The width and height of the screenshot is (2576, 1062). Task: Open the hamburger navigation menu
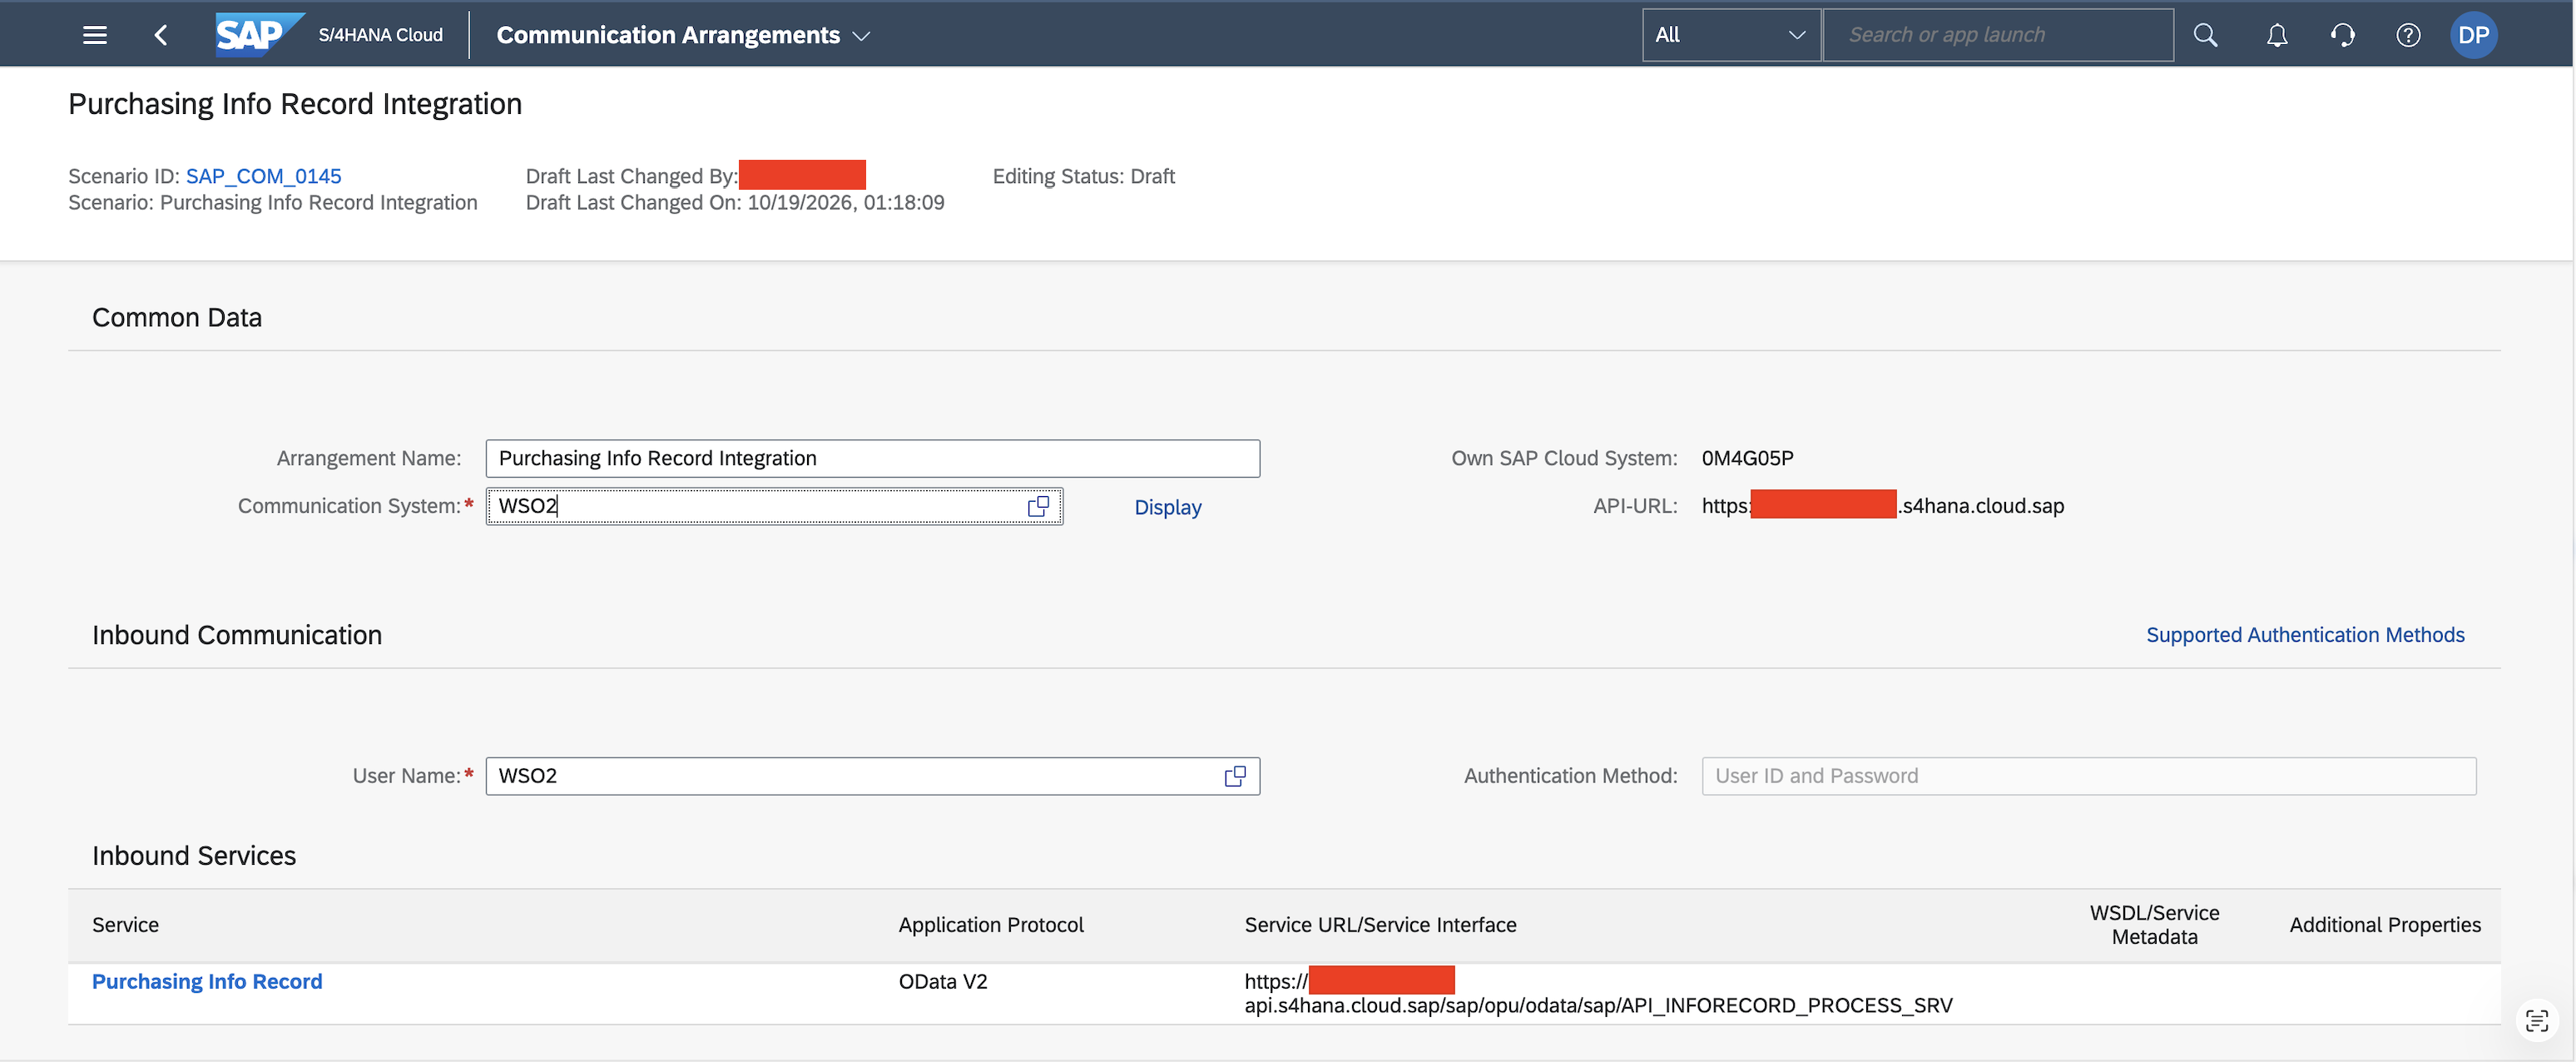click(x=95, y=35)
